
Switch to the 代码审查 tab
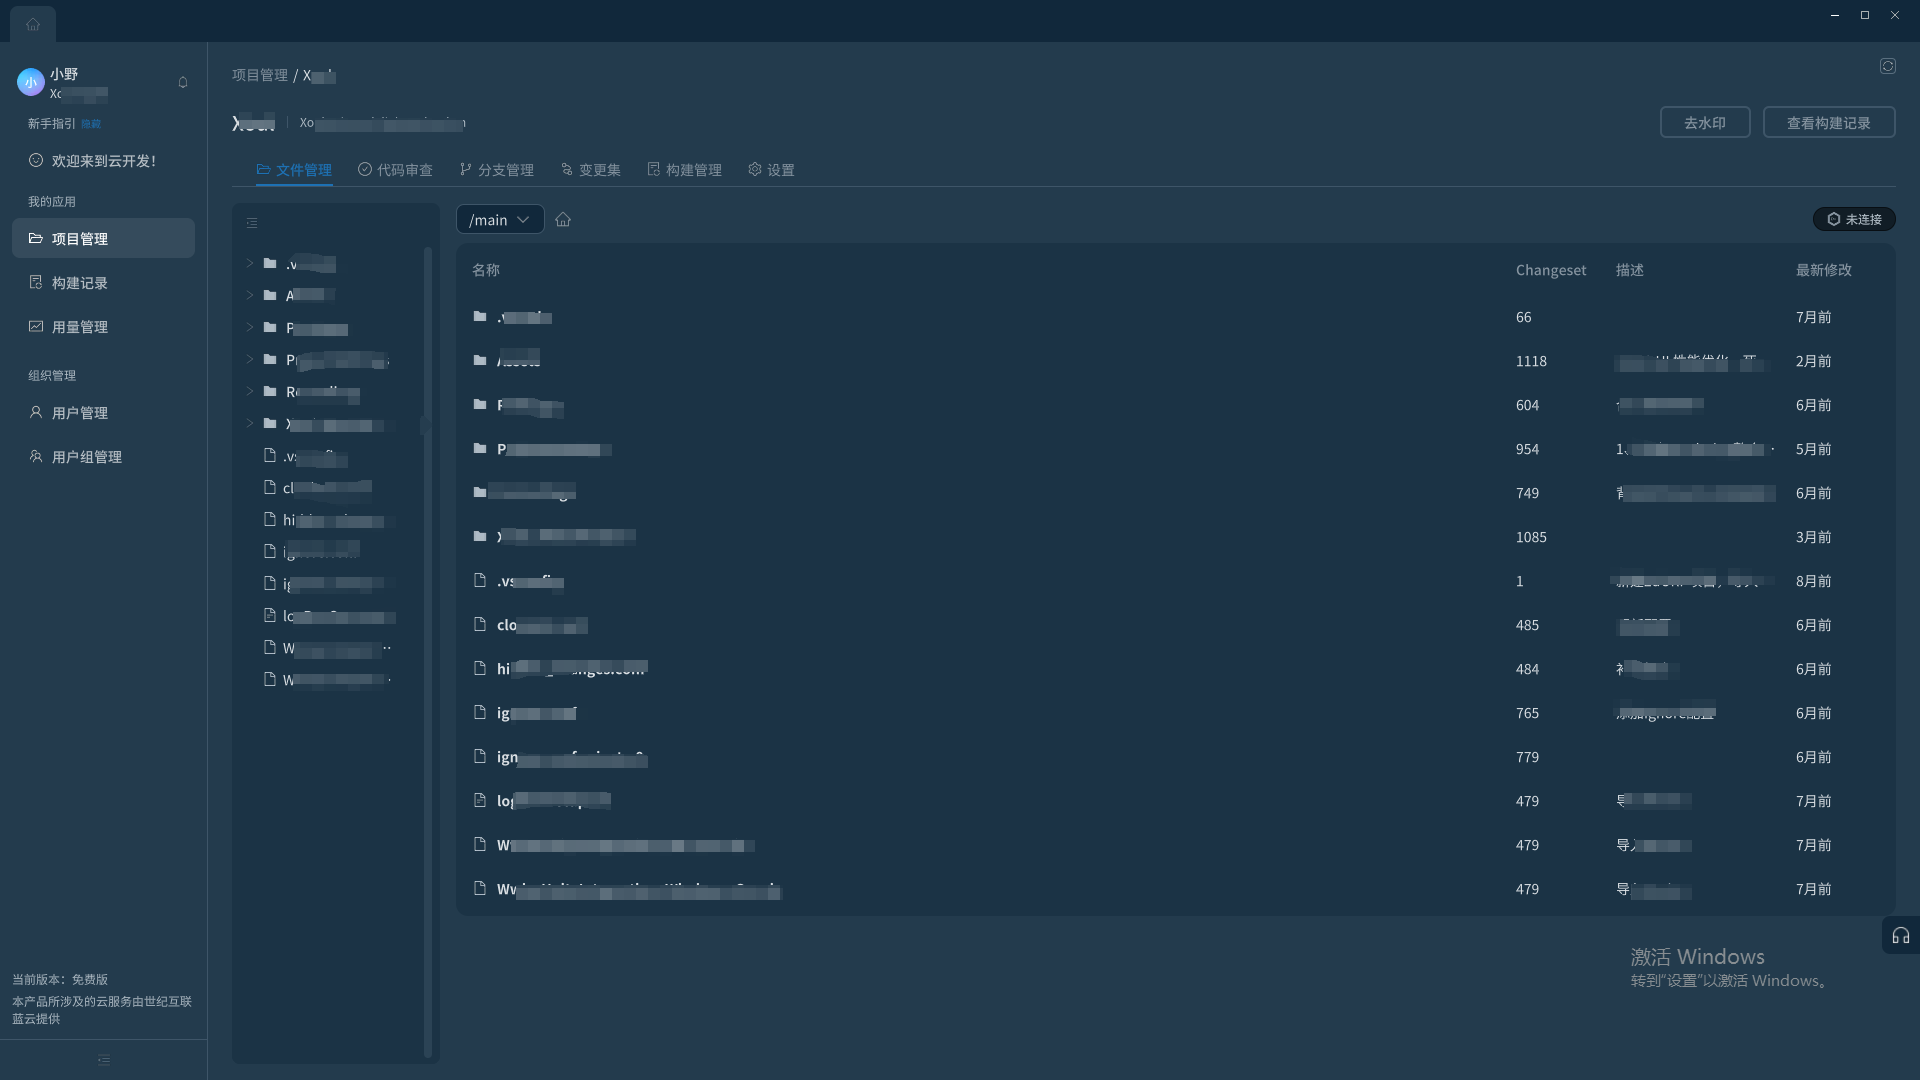pyautogui.click(x=395, y=170)
